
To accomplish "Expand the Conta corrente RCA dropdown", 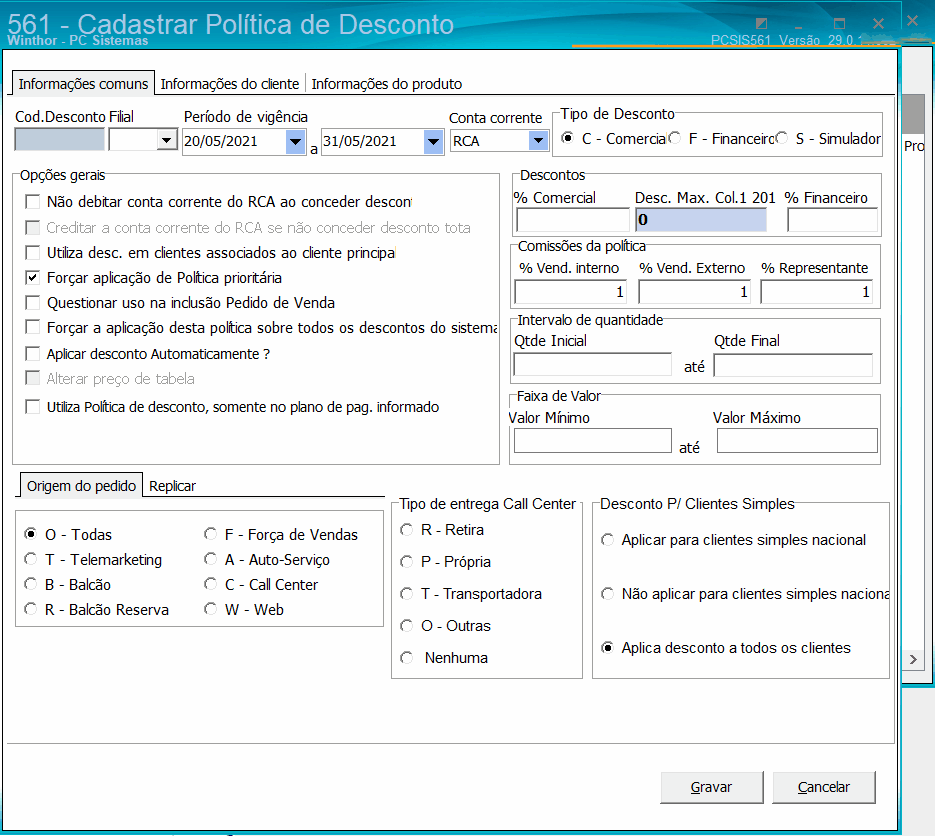I will coord(538,141).
